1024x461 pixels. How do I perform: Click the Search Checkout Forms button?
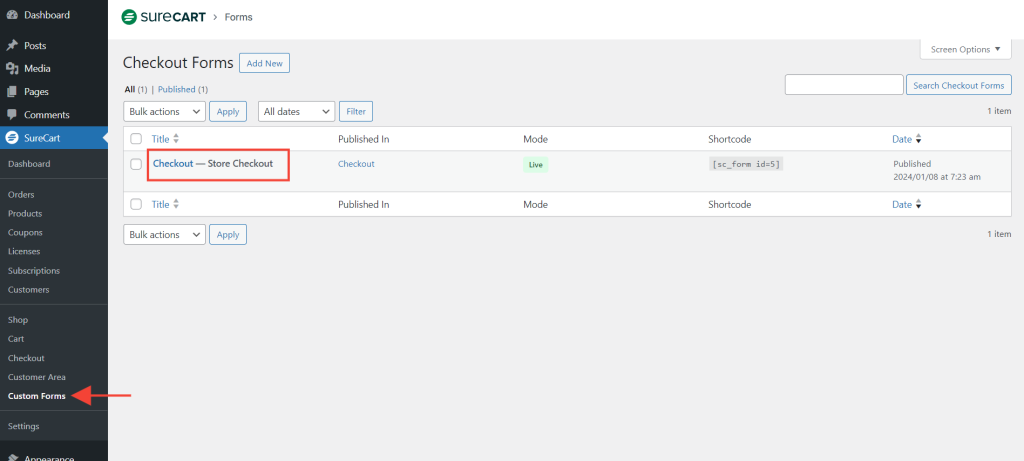(958, 85)
